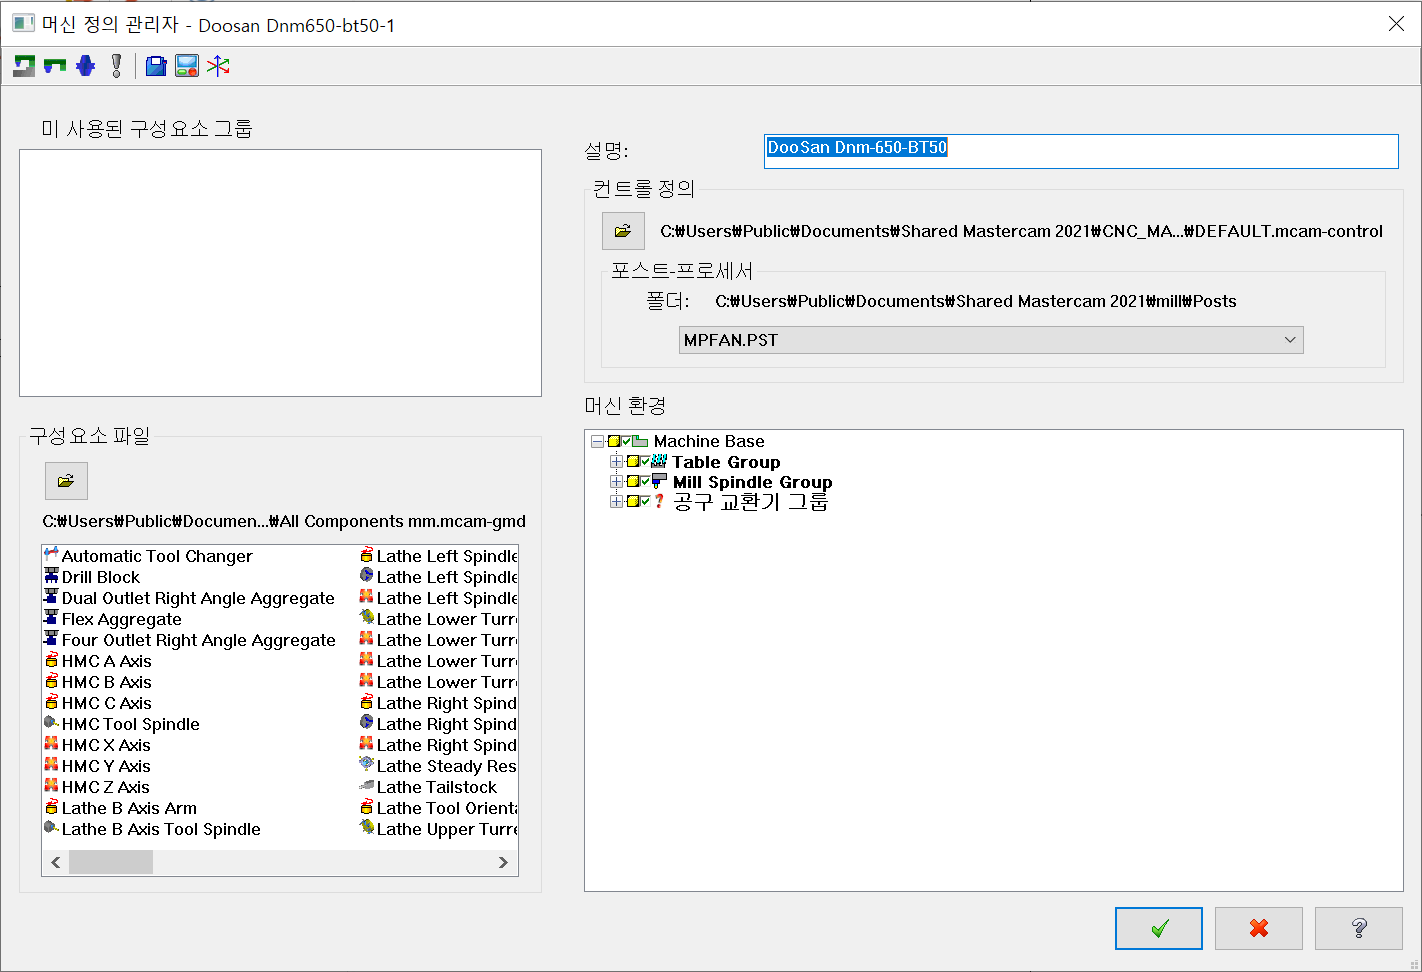Select Lathe Tool Orientation component
Screen dimensions: 1422x972
point(438,808)
